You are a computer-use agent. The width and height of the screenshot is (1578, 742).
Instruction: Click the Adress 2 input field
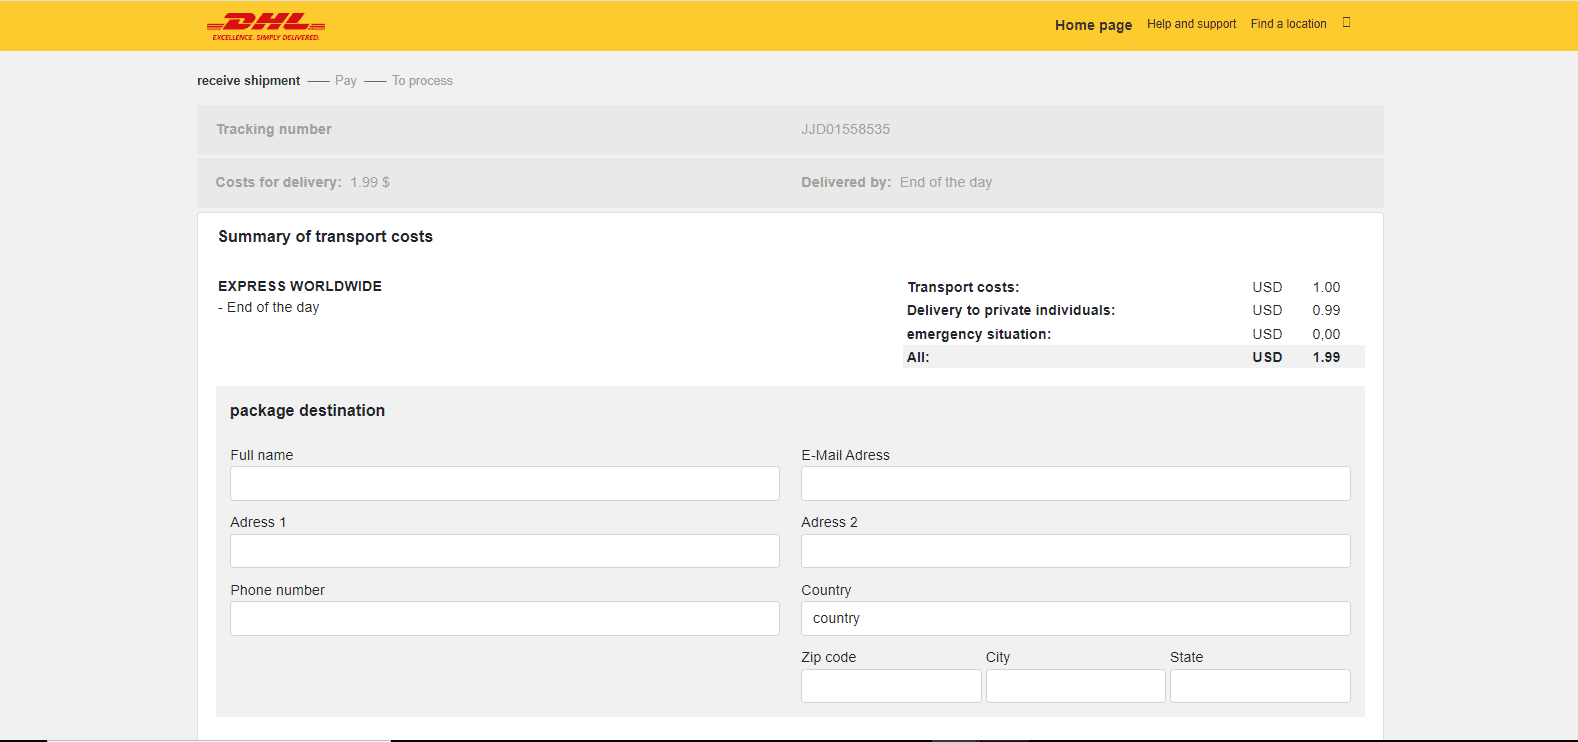tap(1075, 551)
